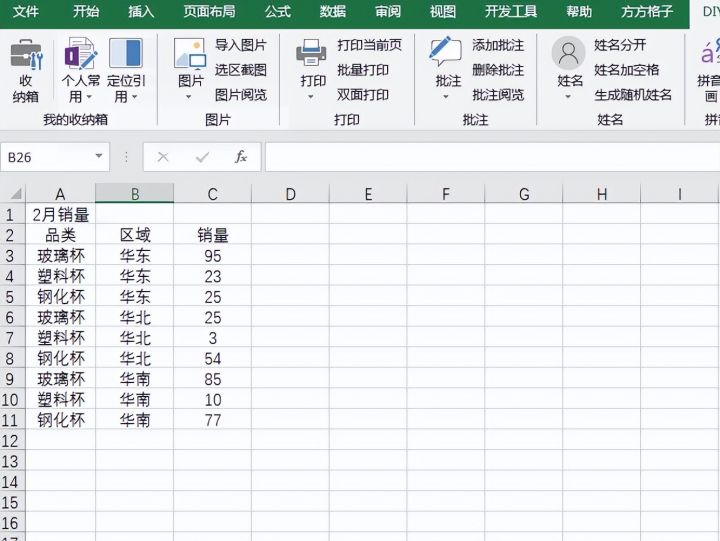Select cell containing 2月销量
The width and height of the screenshot is (720, 541).
[60, 214]
